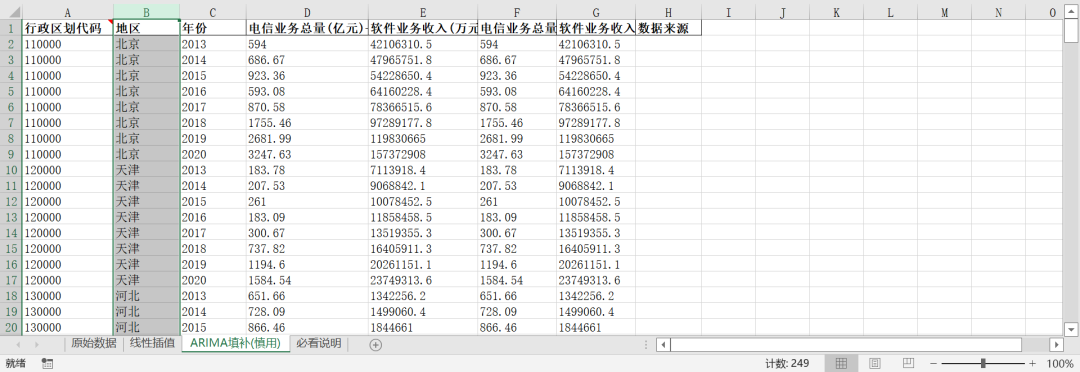Click the 行政区划代码 header cell
The height and width of the screenshot is (372, 1080).
pos(68,28)
